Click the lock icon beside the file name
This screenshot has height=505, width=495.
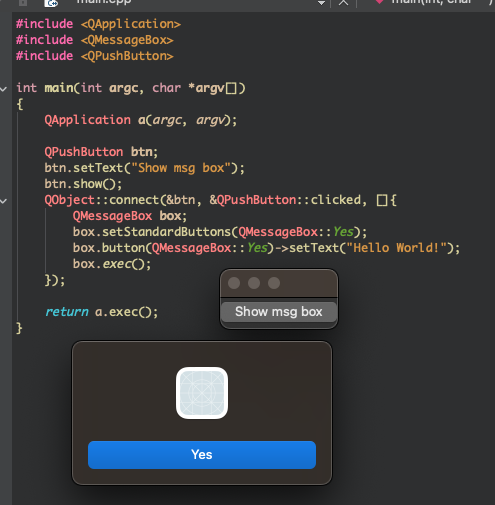[x=23, y=3]
